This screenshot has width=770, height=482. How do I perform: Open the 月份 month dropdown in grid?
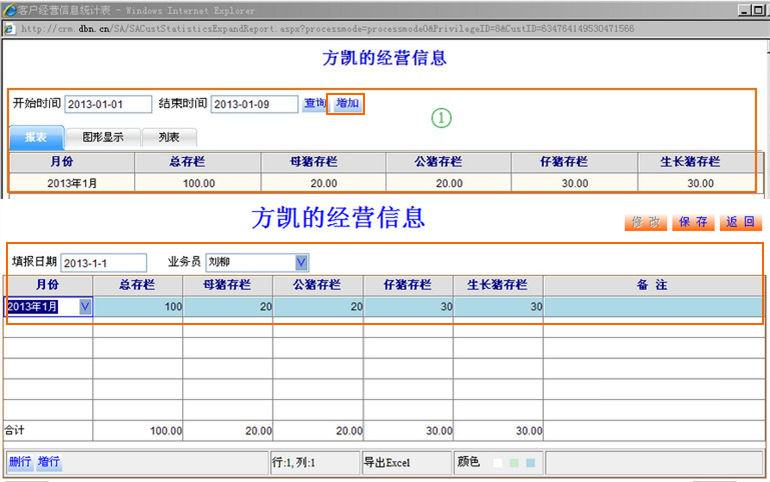click(x=85, y=307)
